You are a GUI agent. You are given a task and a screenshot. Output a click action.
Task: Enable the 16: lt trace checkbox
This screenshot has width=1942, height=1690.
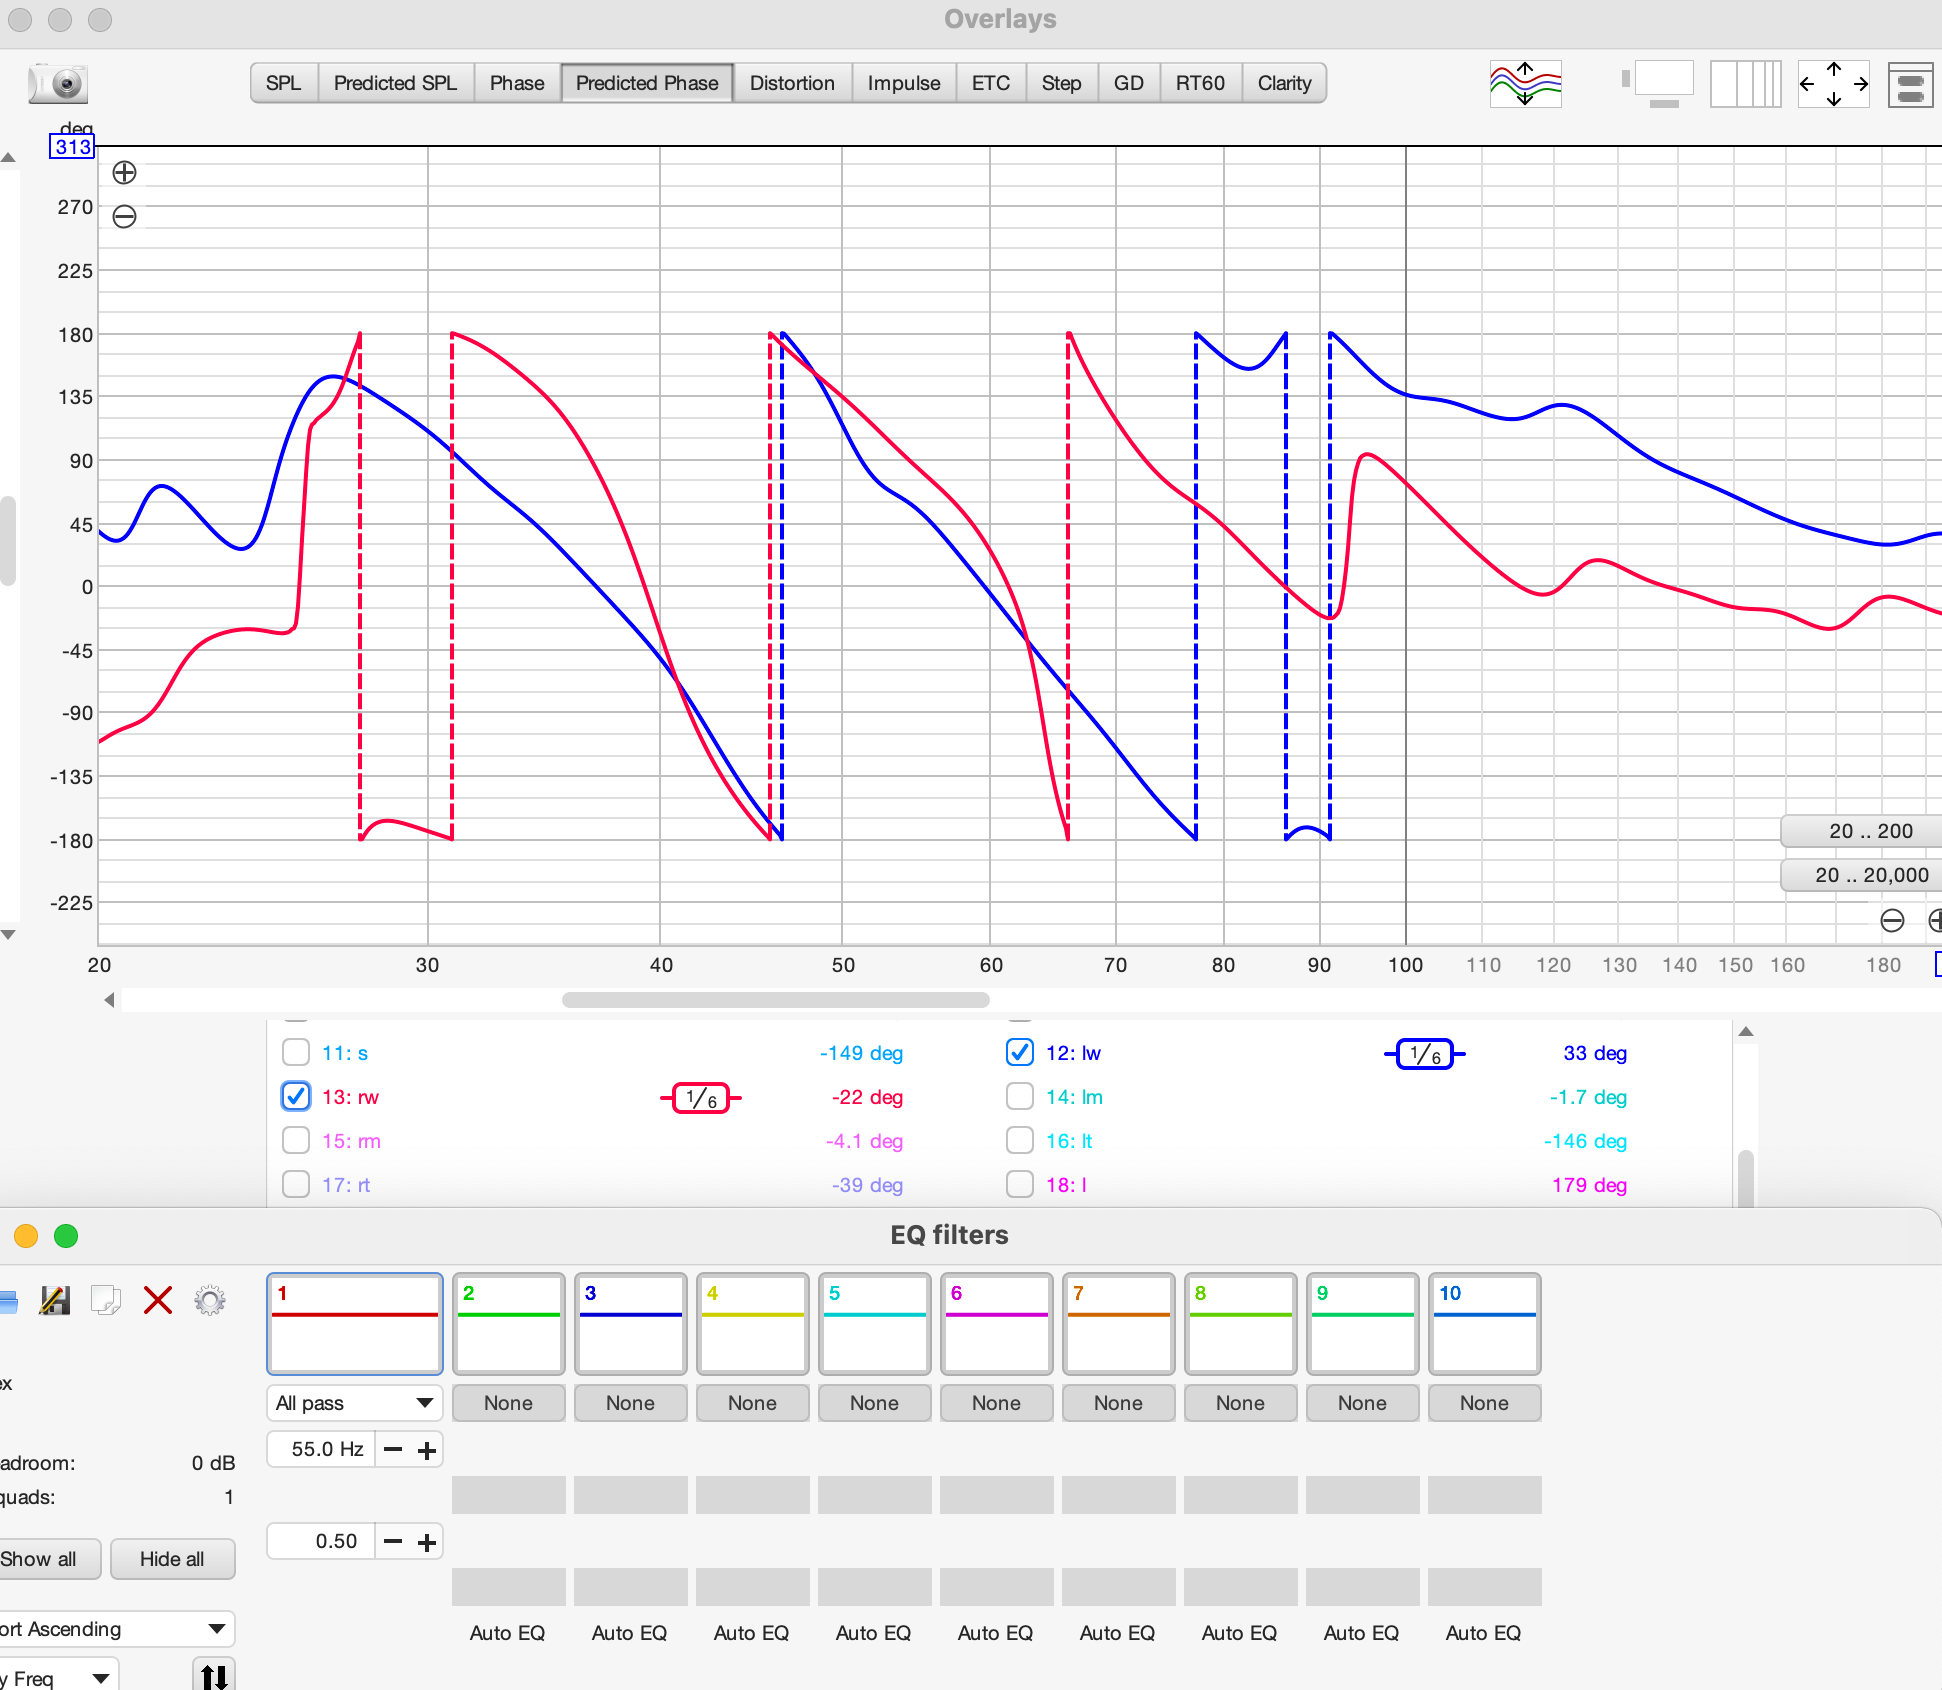1020,1141
